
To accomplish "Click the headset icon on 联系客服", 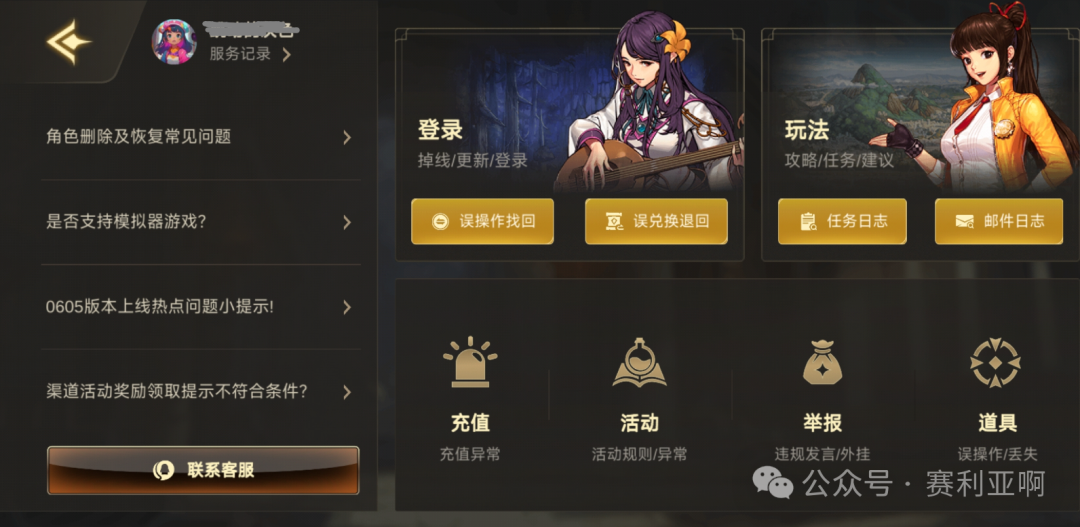I will [163, 471].
